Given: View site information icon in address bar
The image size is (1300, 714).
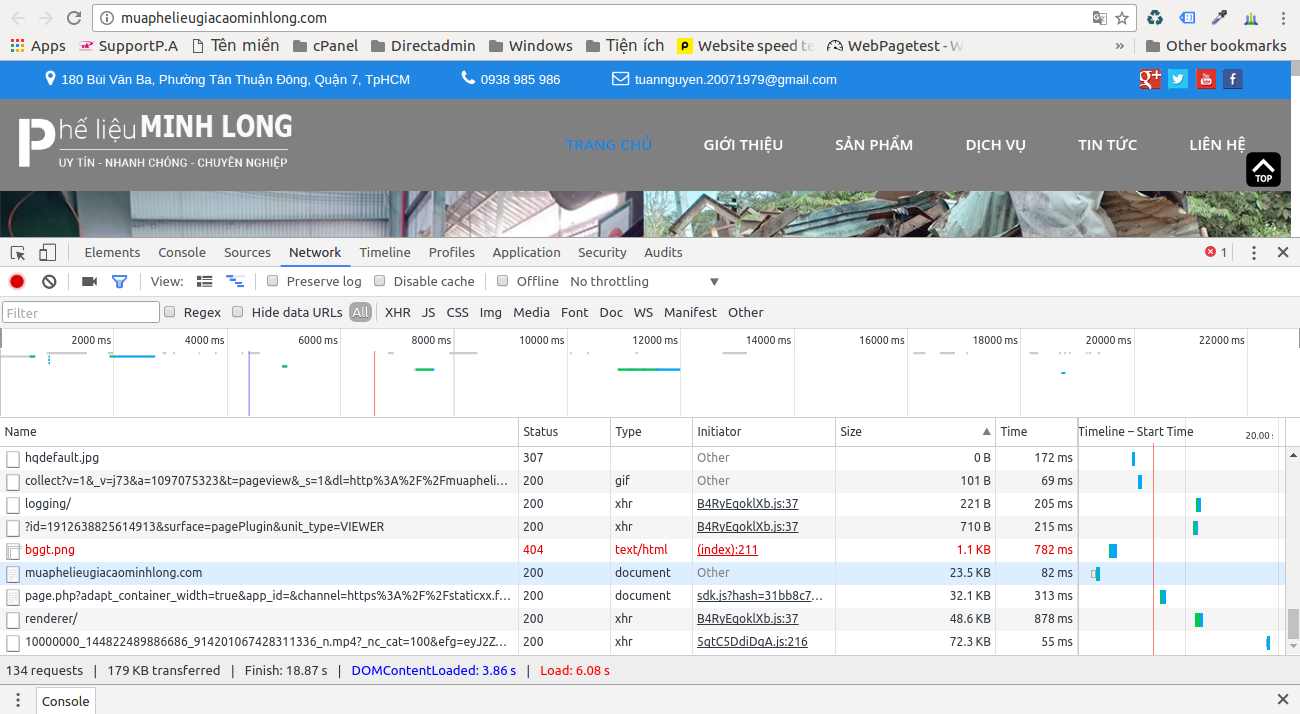Looking at the screenshot, I should tap(107, 18).
